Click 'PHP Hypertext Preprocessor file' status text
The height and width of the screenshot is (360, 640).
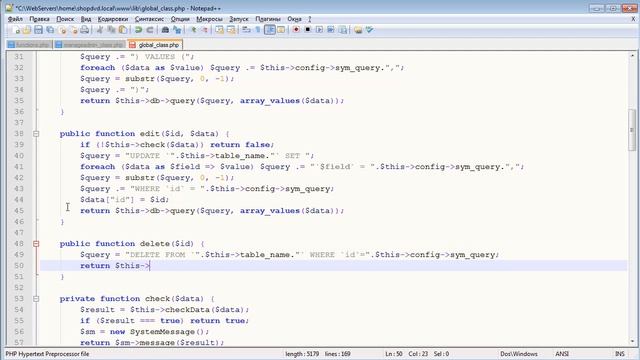click(47, 354)
